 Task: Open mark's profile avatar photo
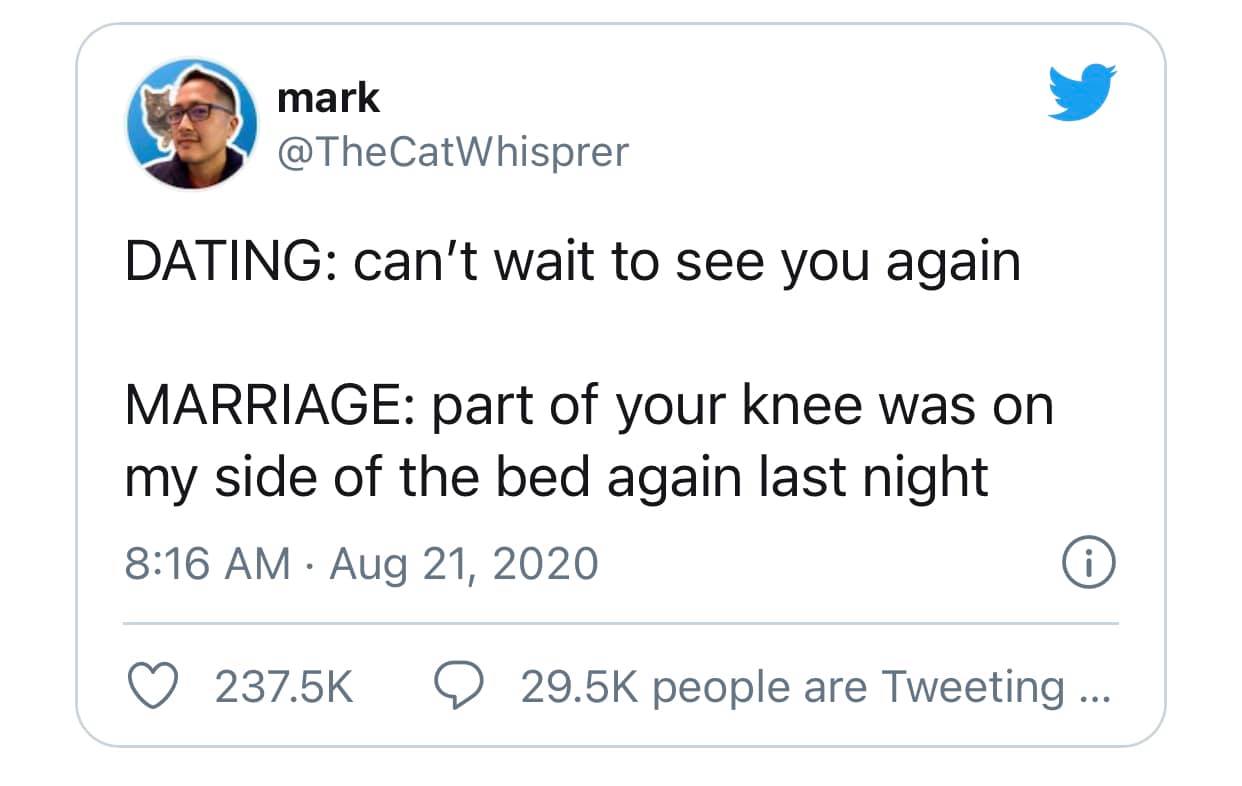[192, 124]
